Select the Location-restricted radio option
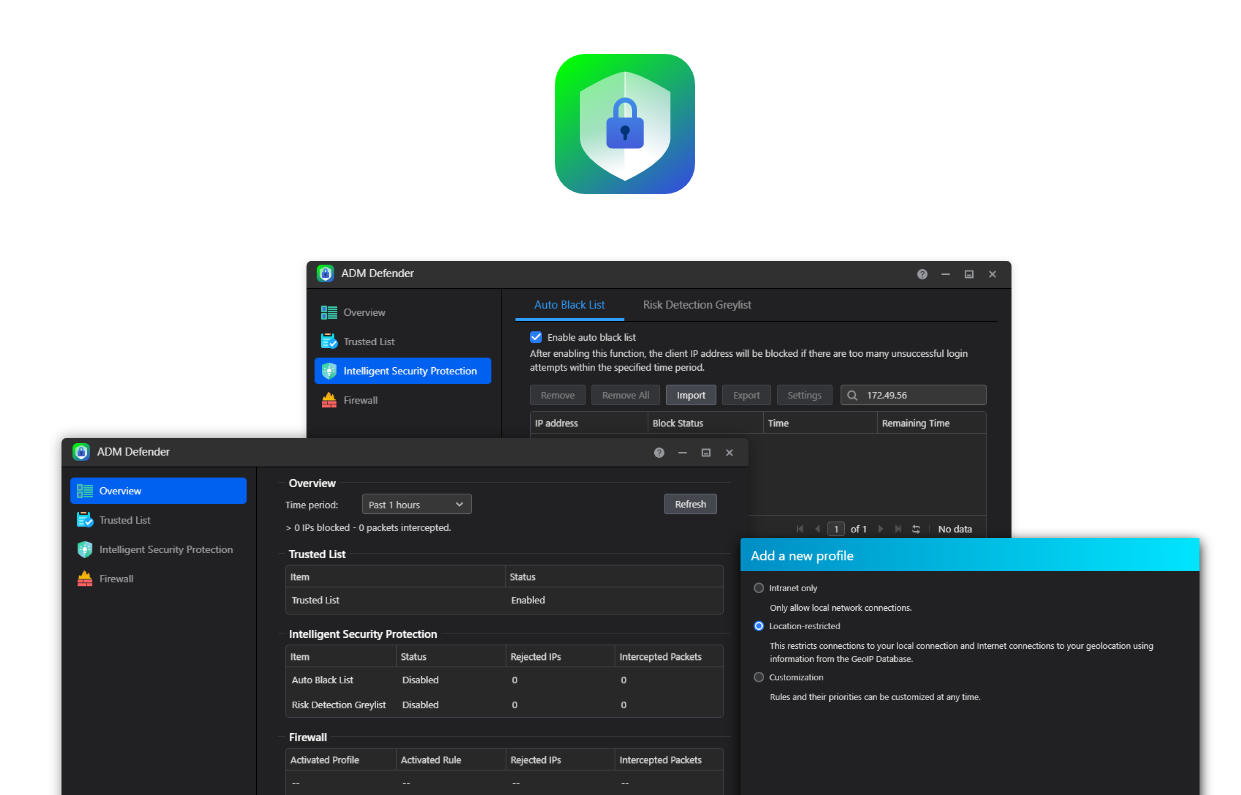Screen dimensions: 1241x795 (x=759, y=626)
